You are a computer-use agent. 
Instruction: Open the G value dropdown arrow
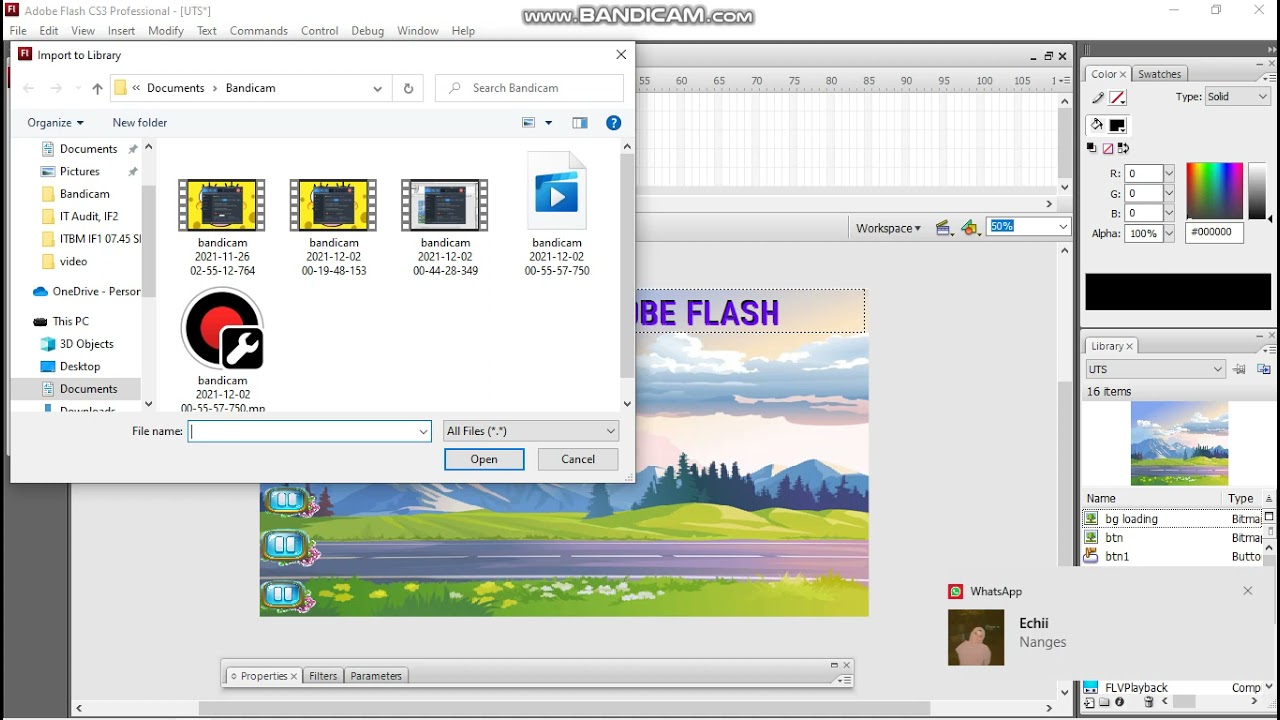pos(1168,194)
